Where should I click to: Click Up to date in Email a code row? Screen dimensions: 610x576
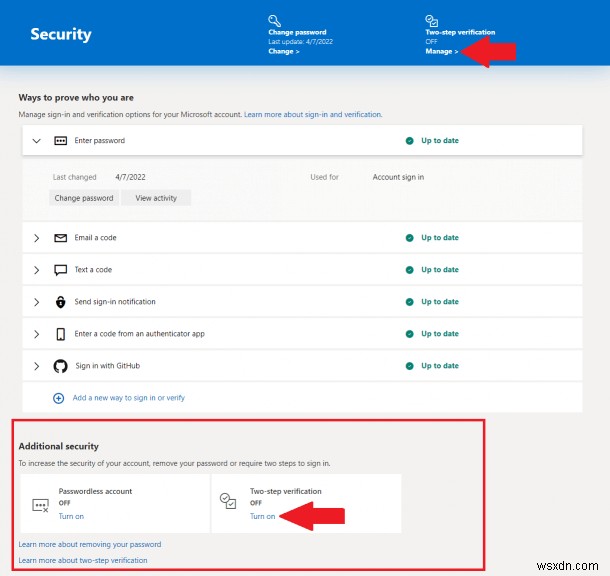[x=440, y=238]
